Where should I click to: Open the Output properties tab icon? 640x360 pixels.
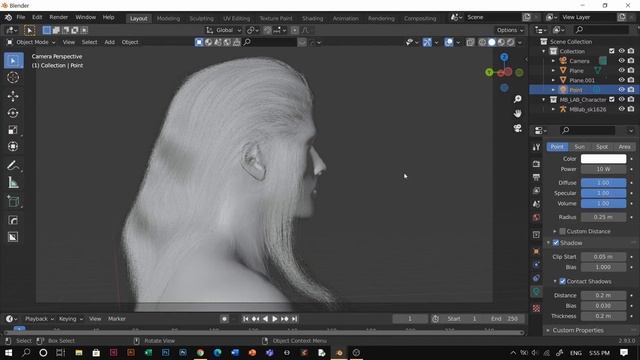click(x=536, y=177)
